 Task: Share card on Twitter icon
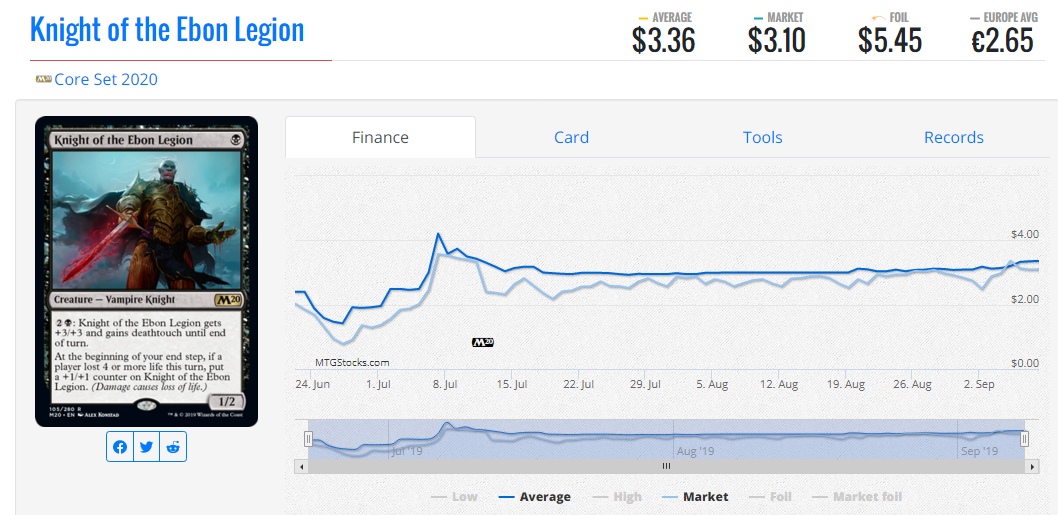146,447
